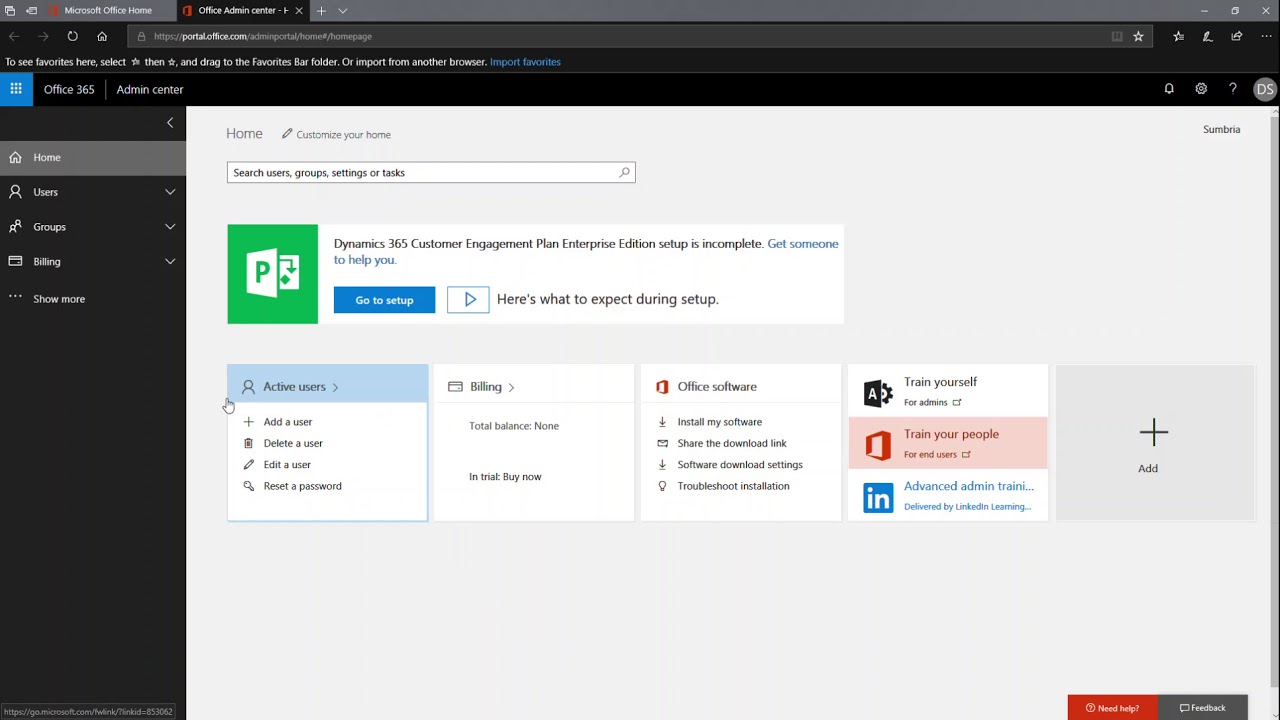Expand the Groups menu chevron
The width and height of the screenshot is (1280, 720).
click(170, 227)
